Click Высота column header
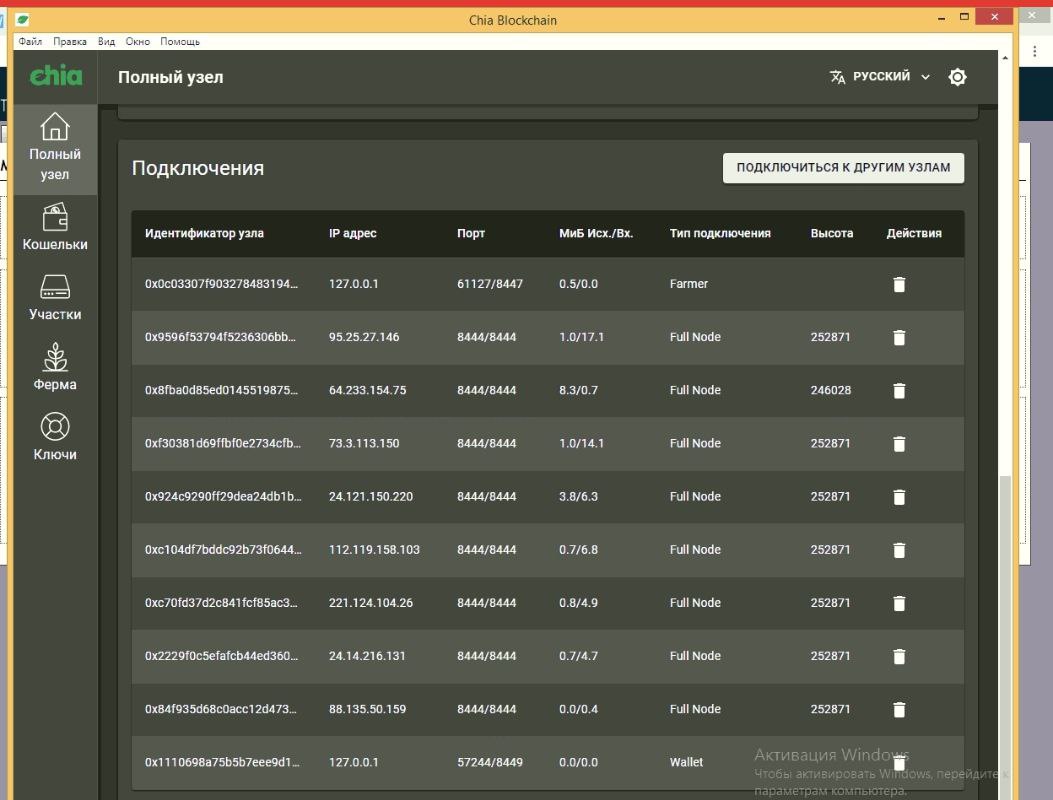The height and width of the screenshot is (800, 1053). coord(831,233)
